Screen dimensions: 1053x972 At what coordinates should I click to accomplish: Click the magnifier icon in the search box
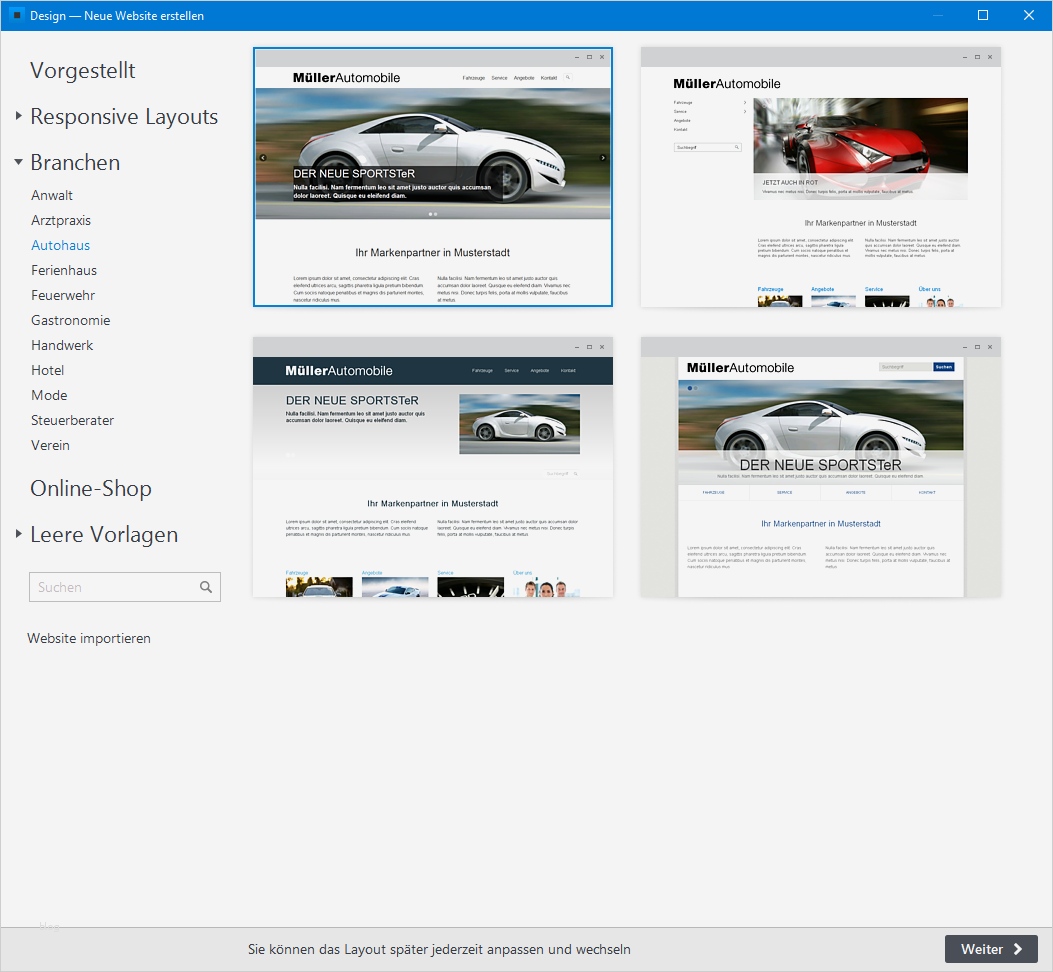206,587
